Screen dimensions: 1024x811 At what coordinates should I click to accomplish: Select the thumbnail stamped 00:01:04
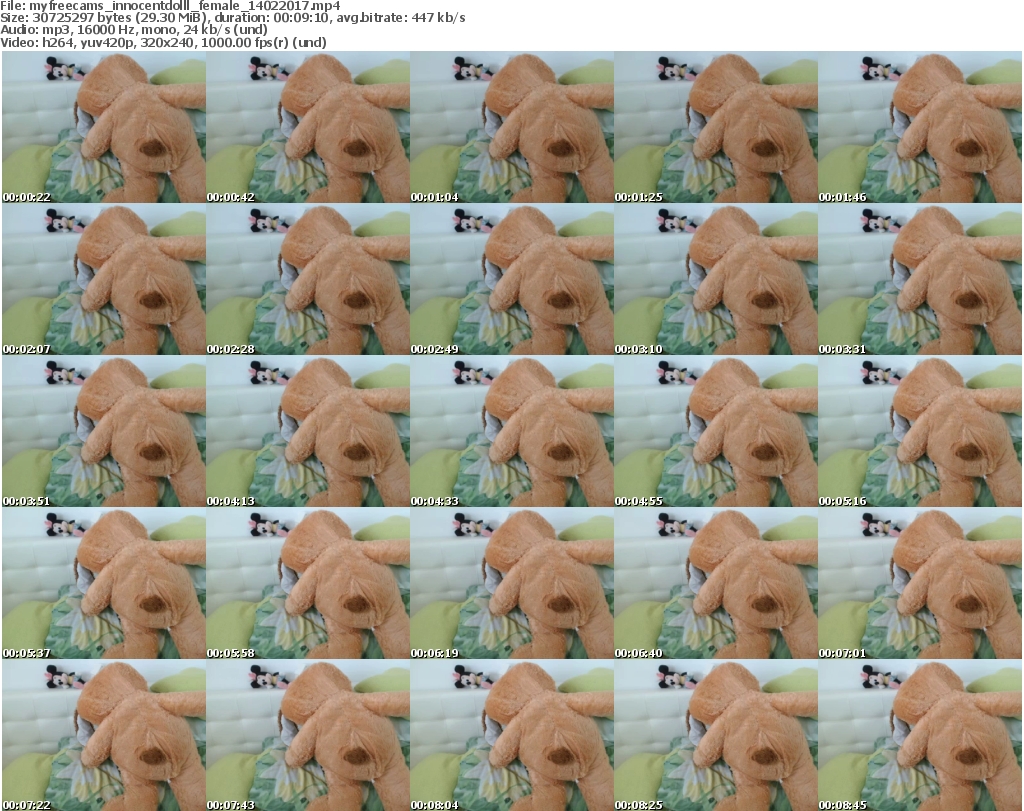512,127
